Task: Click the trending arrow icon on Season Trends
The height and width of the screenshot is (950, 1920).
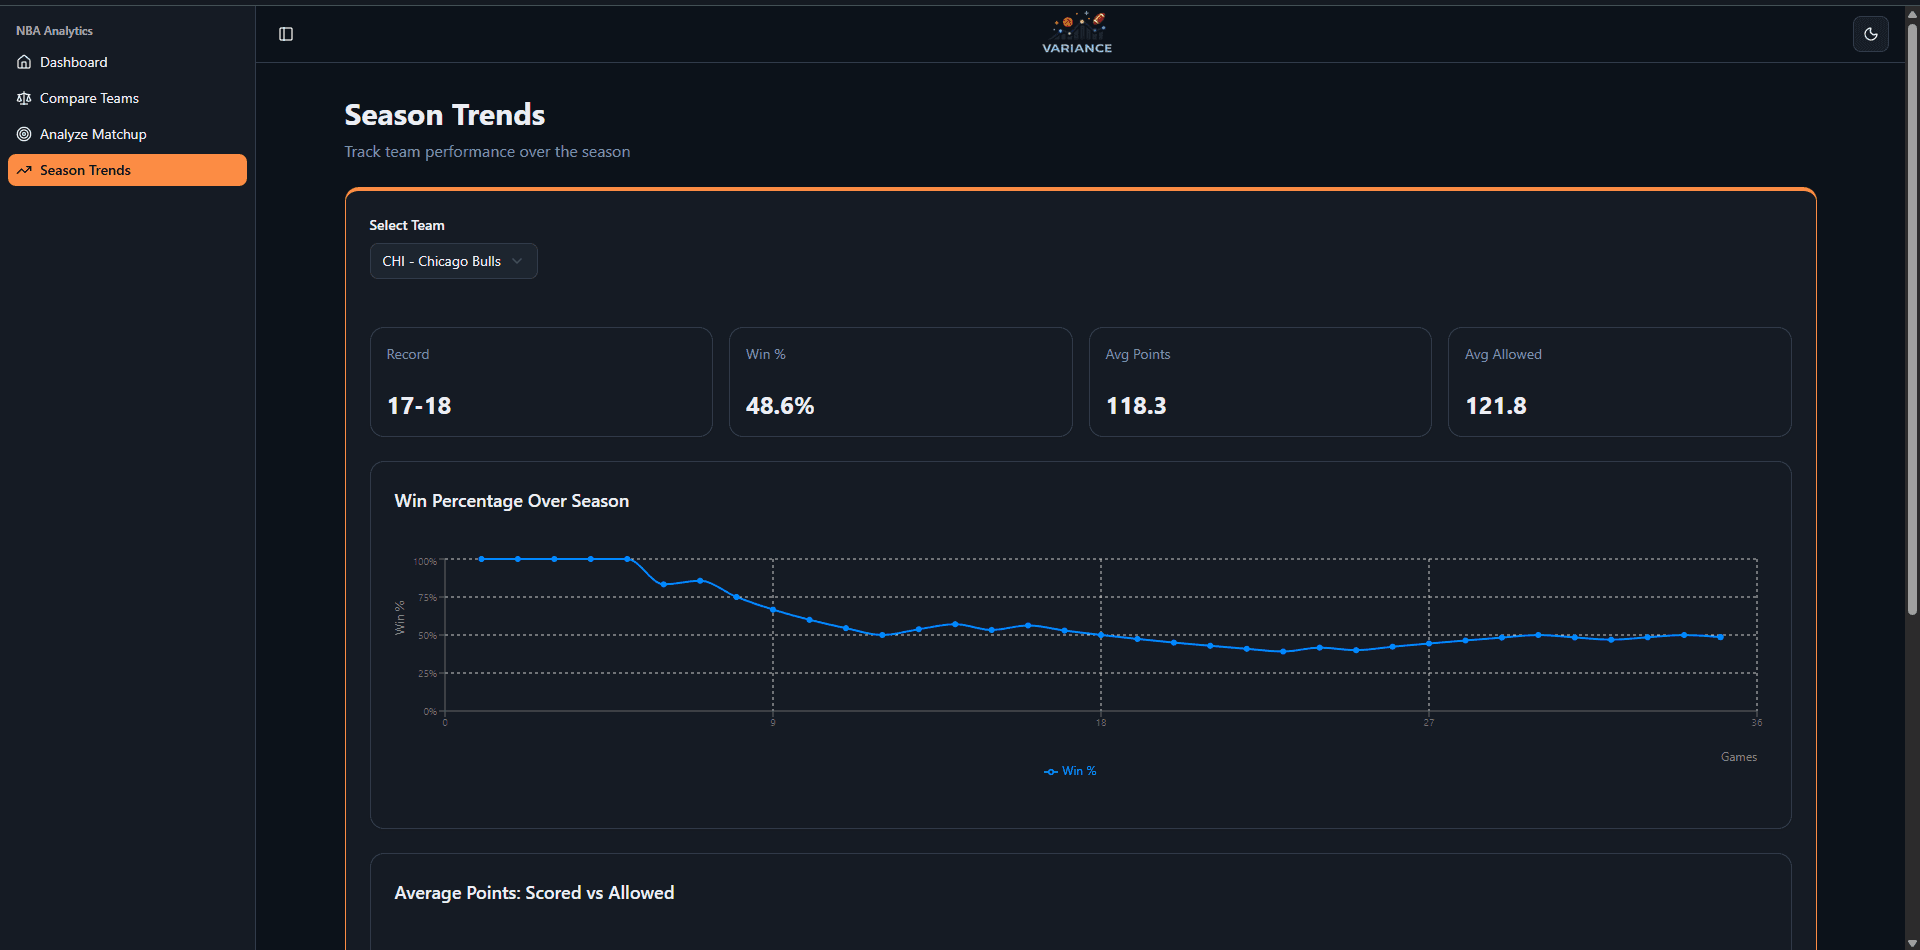Action: point(23,170)
